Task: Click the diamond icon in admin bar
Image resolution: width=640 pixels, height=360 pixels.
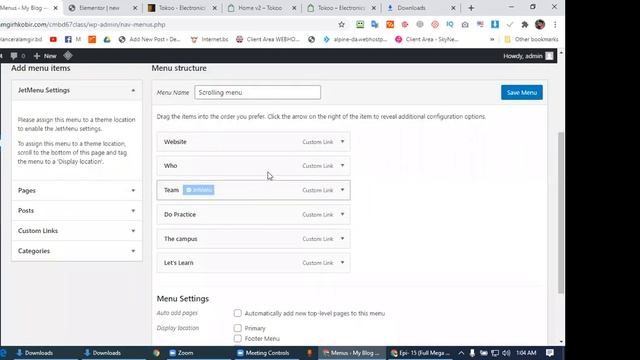Action: tap(68, 56)
